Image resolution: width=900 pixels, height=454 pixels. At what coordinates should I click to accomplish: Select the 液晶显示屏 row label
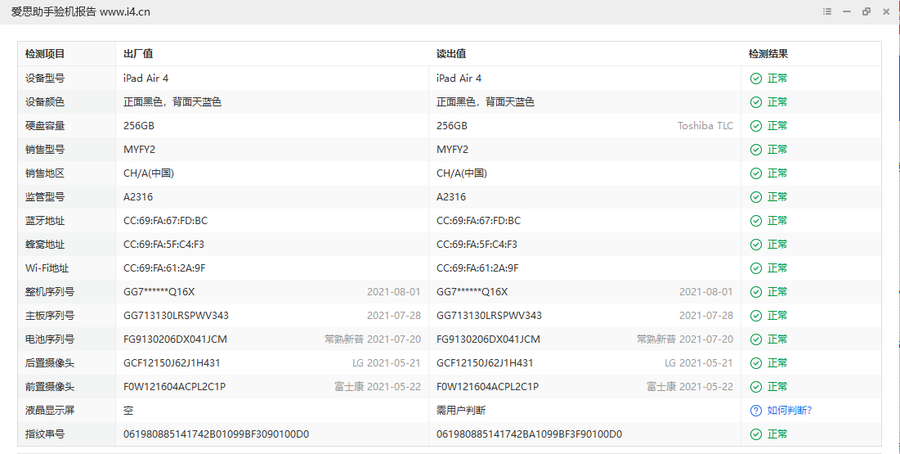point(49,410)
